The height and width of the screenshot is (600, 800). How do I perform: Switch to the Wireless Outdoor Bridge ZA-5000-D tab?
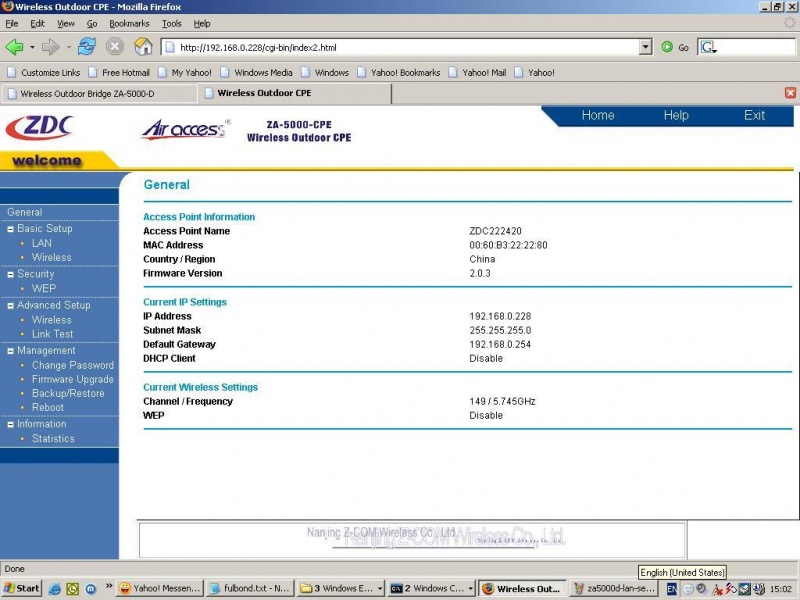[x=96, y=91]
